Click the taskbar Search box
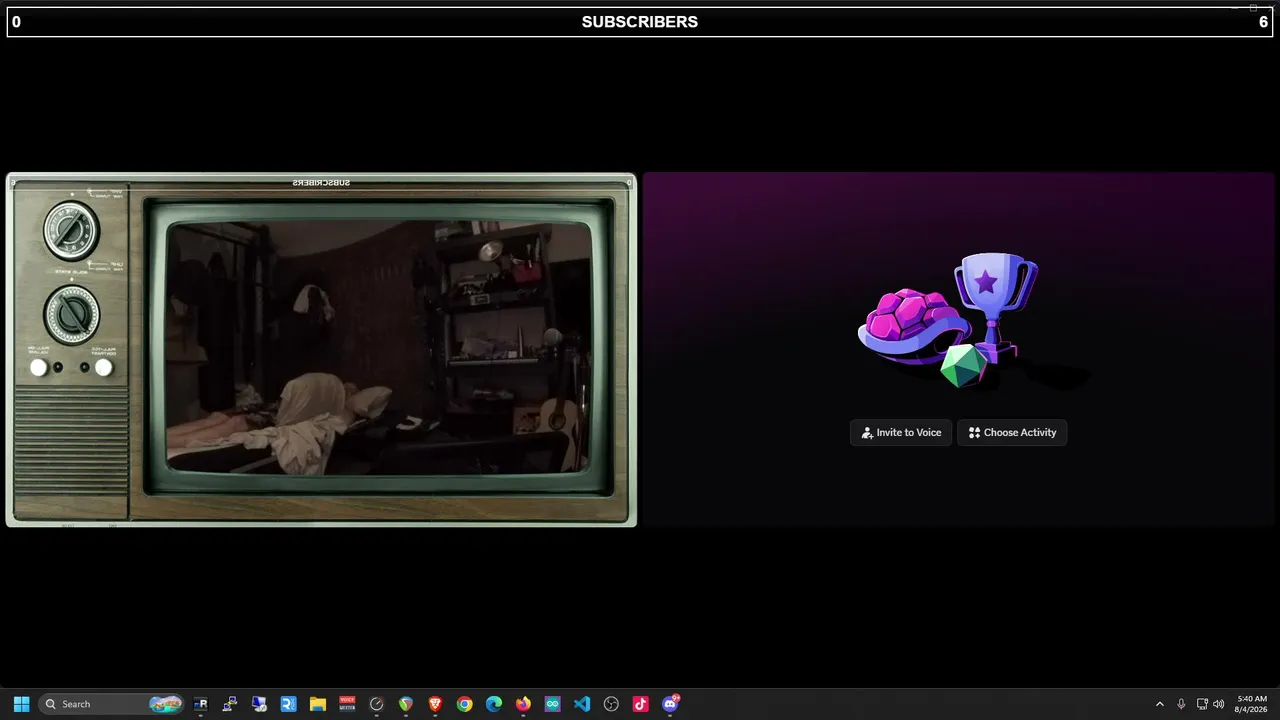 (x=112, y=704)
